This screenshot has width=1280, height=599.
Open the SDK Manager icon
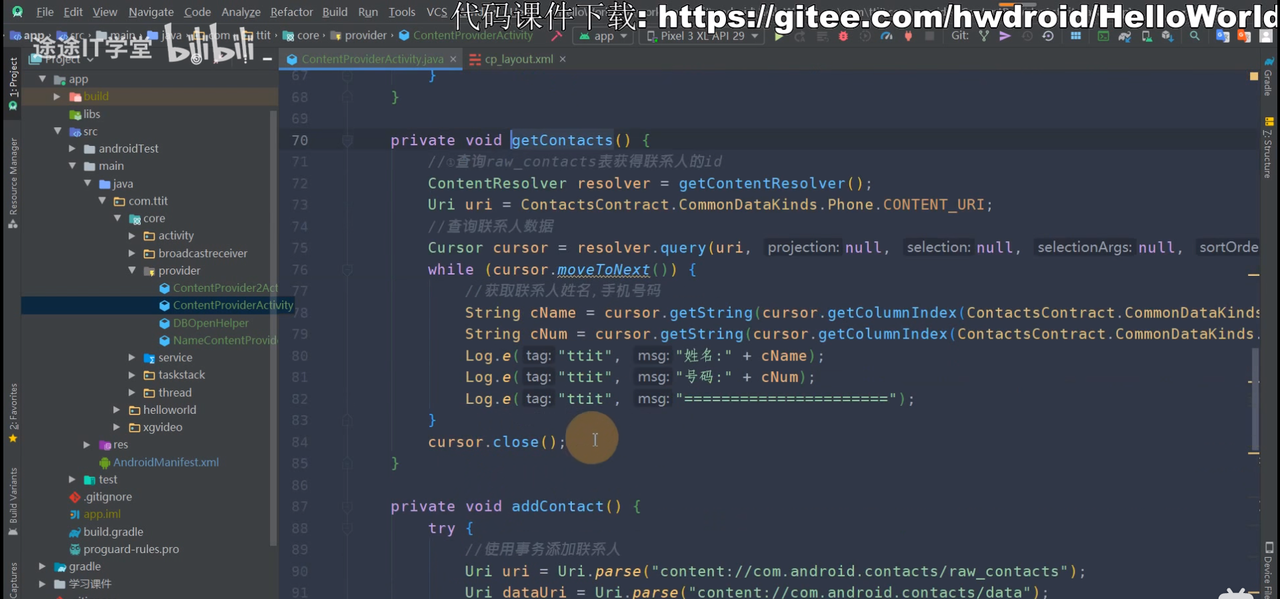point(1167,36)
